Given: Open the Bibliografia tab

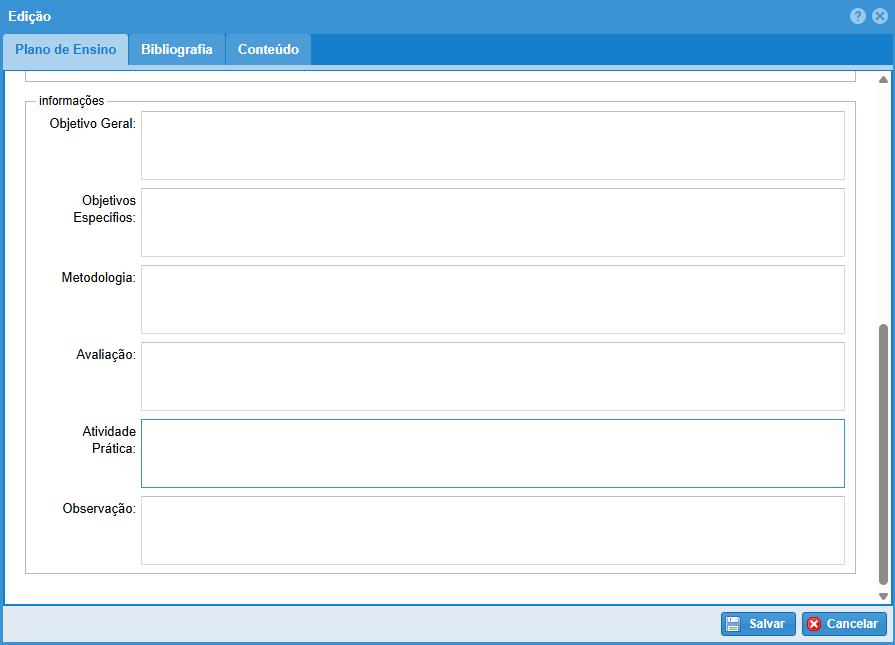Looking at the screenshot, I should click(177, 50).
